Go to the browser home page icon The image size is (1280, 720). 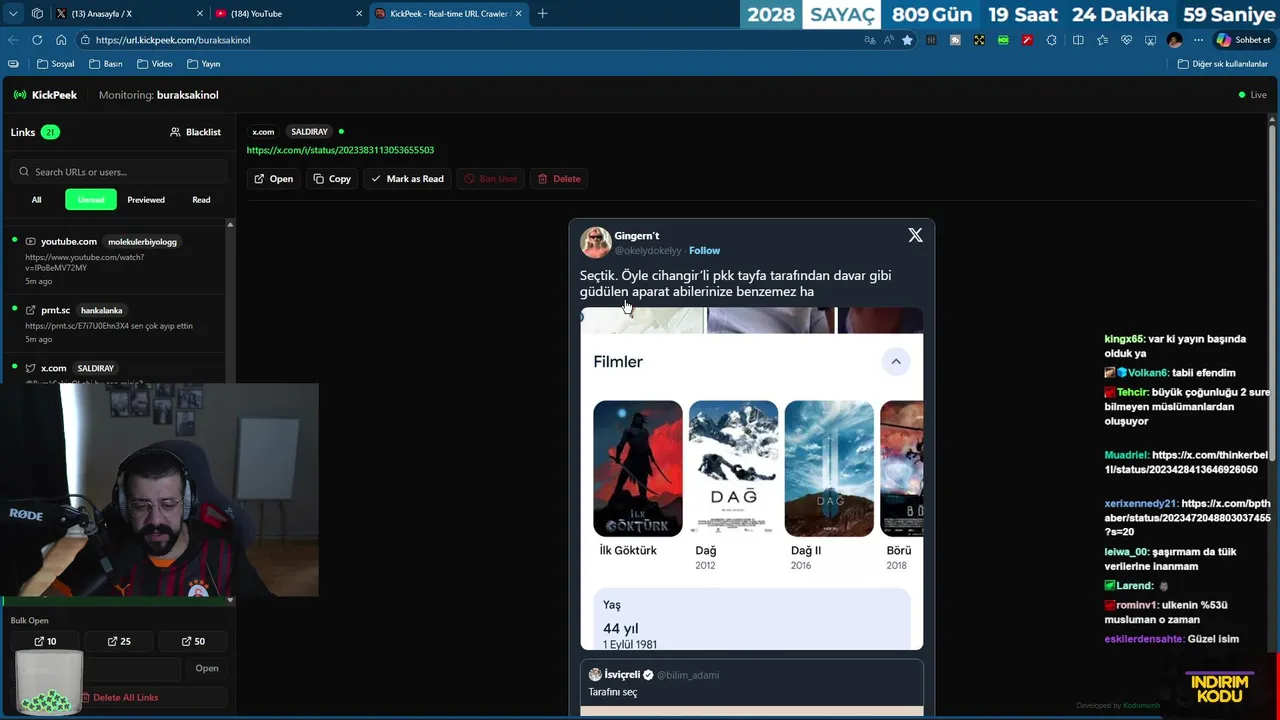(61, 40)
